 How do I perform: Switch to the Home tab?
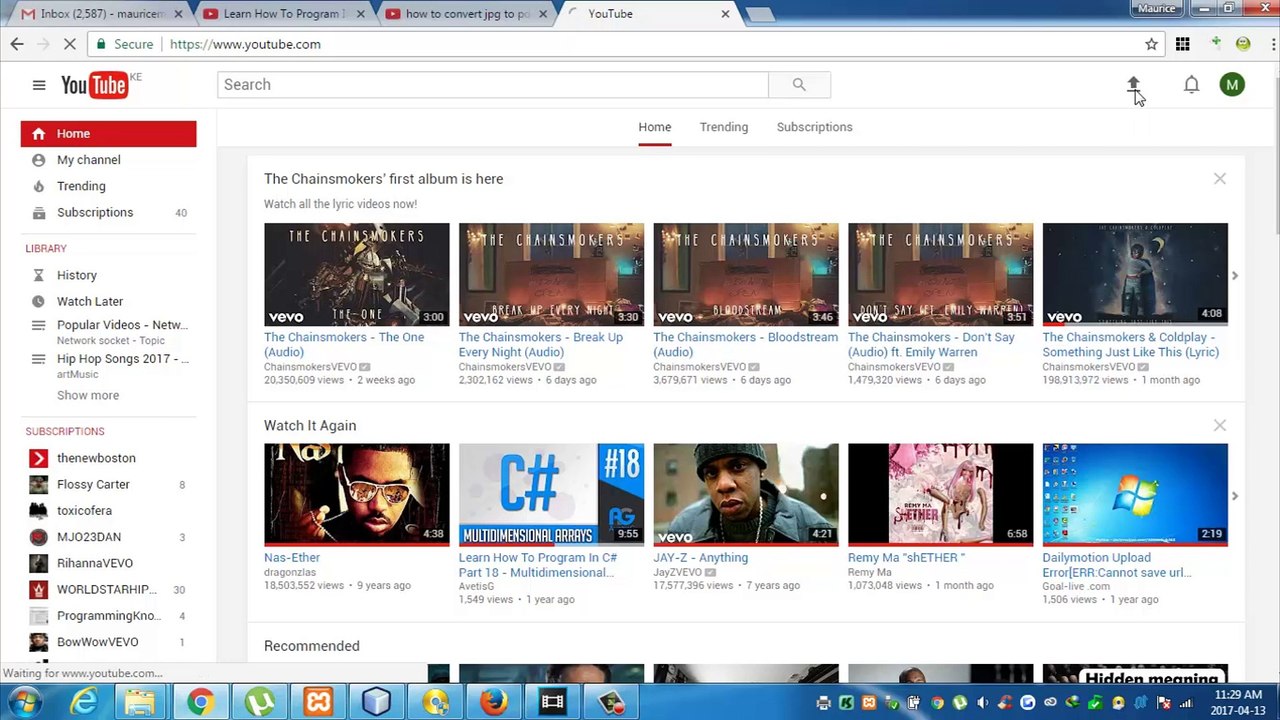655,127
